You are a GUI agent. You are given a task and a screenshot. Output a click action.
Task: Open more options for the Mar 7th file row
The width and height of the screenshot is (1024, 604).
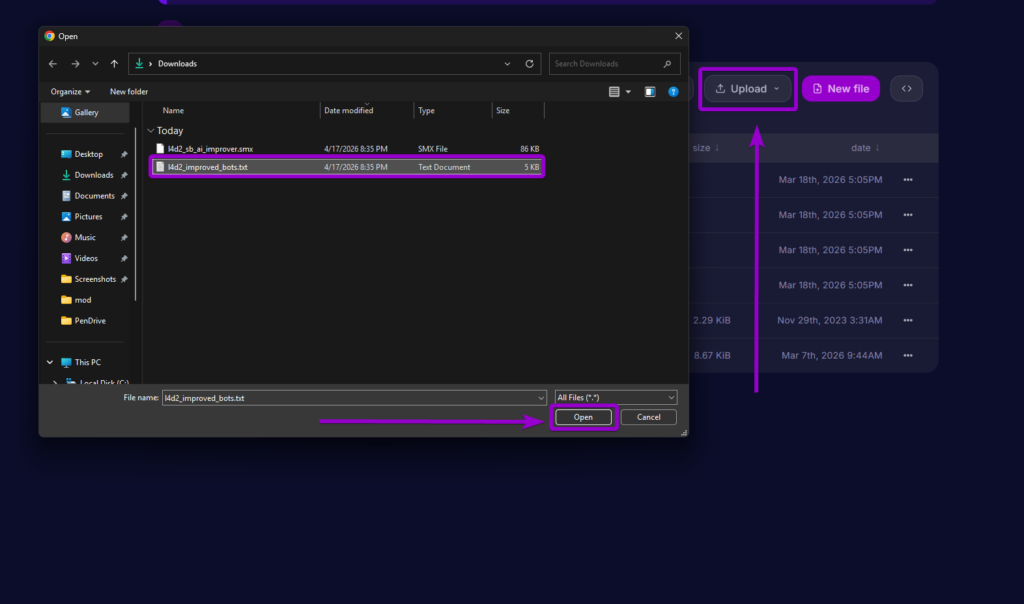(907, 354)
